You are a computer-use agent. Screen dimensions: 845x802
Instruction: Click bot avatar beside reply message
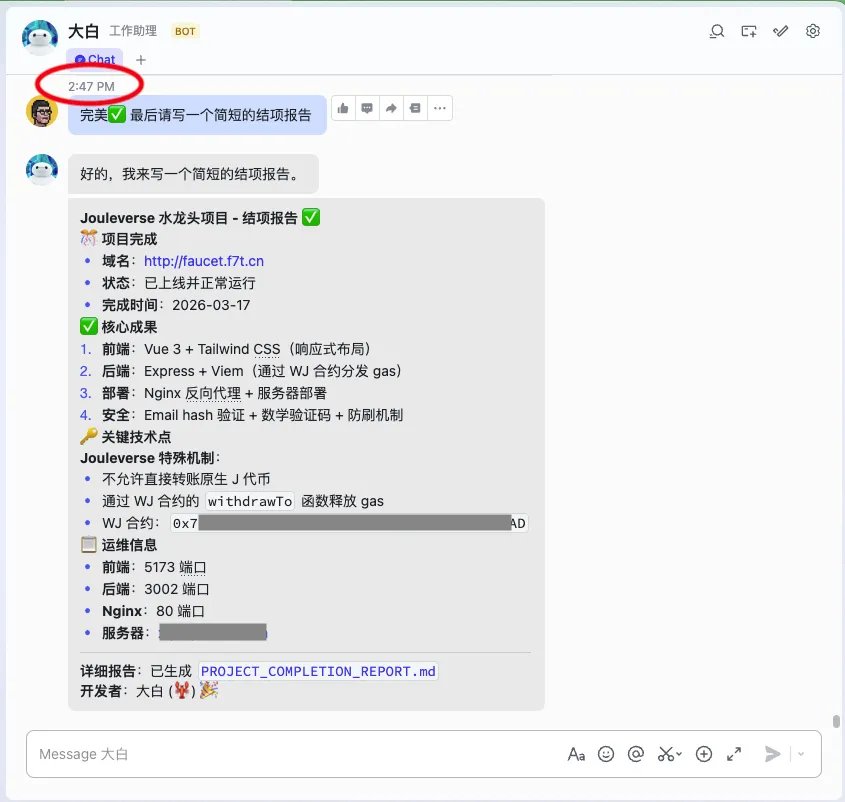pyautogui.click(x=42, y=170)
